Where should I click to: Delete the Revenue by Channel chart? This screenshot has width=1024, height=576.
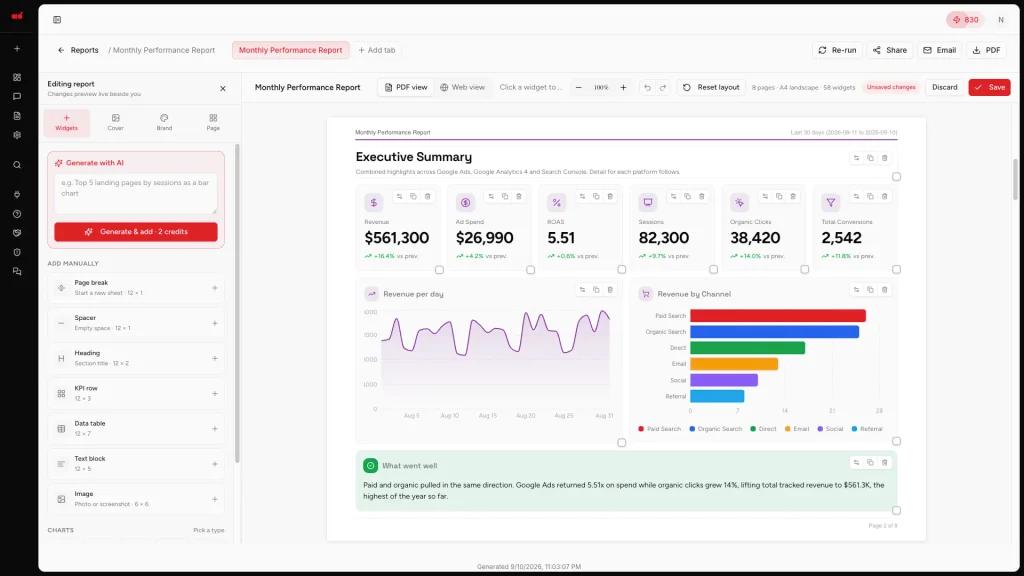coord(884,290)
